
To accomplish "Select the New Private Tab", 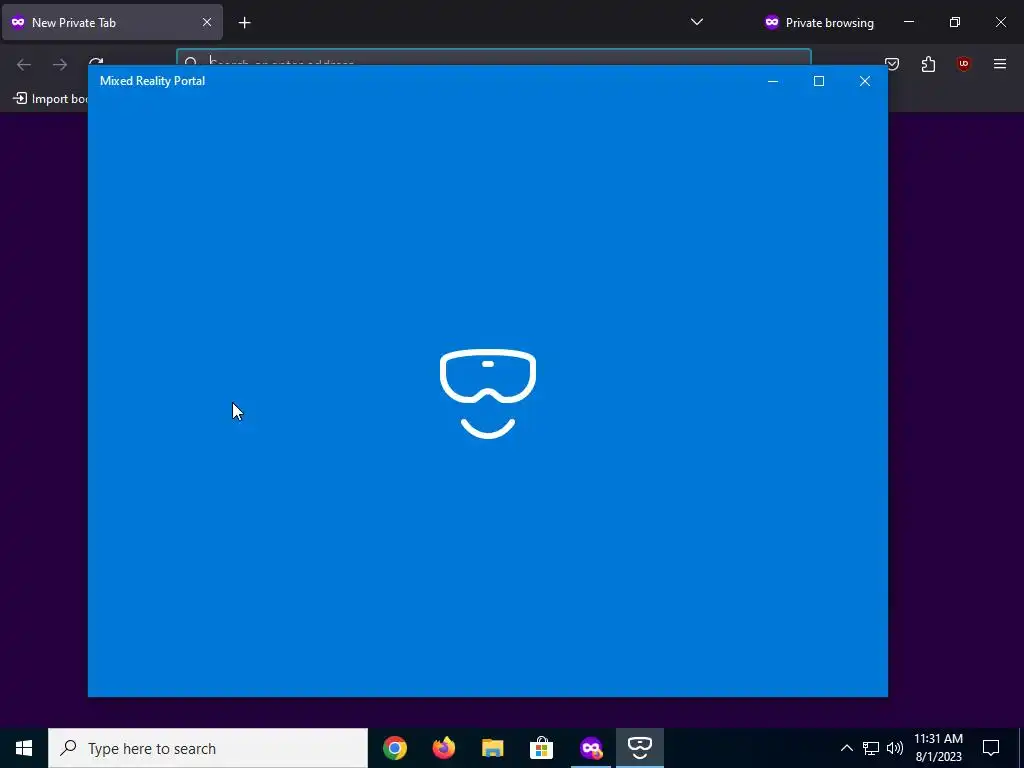I will (x=112, y=23).
